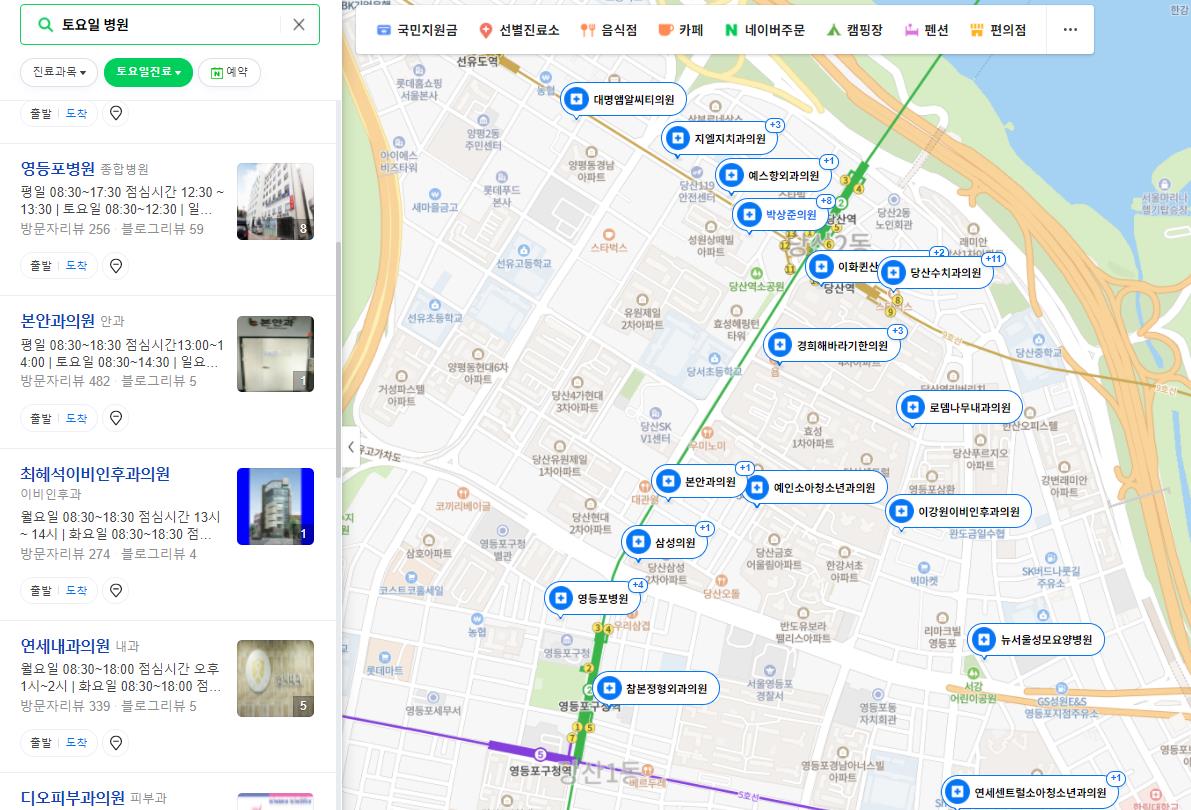The height and width of the screenshot is (810, 1191).
Task: Select the 예스항외과의원 map marker
Action: pyautogui.click(x=773, y=176)
